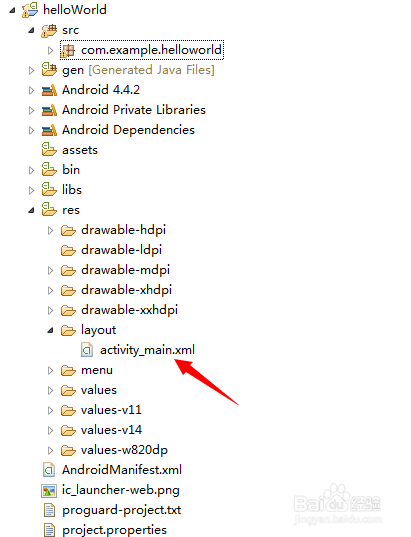This screenshot has width=411, height=537.
Task: Click the drawable-mdpi folder icon
Action: point(68,271)
